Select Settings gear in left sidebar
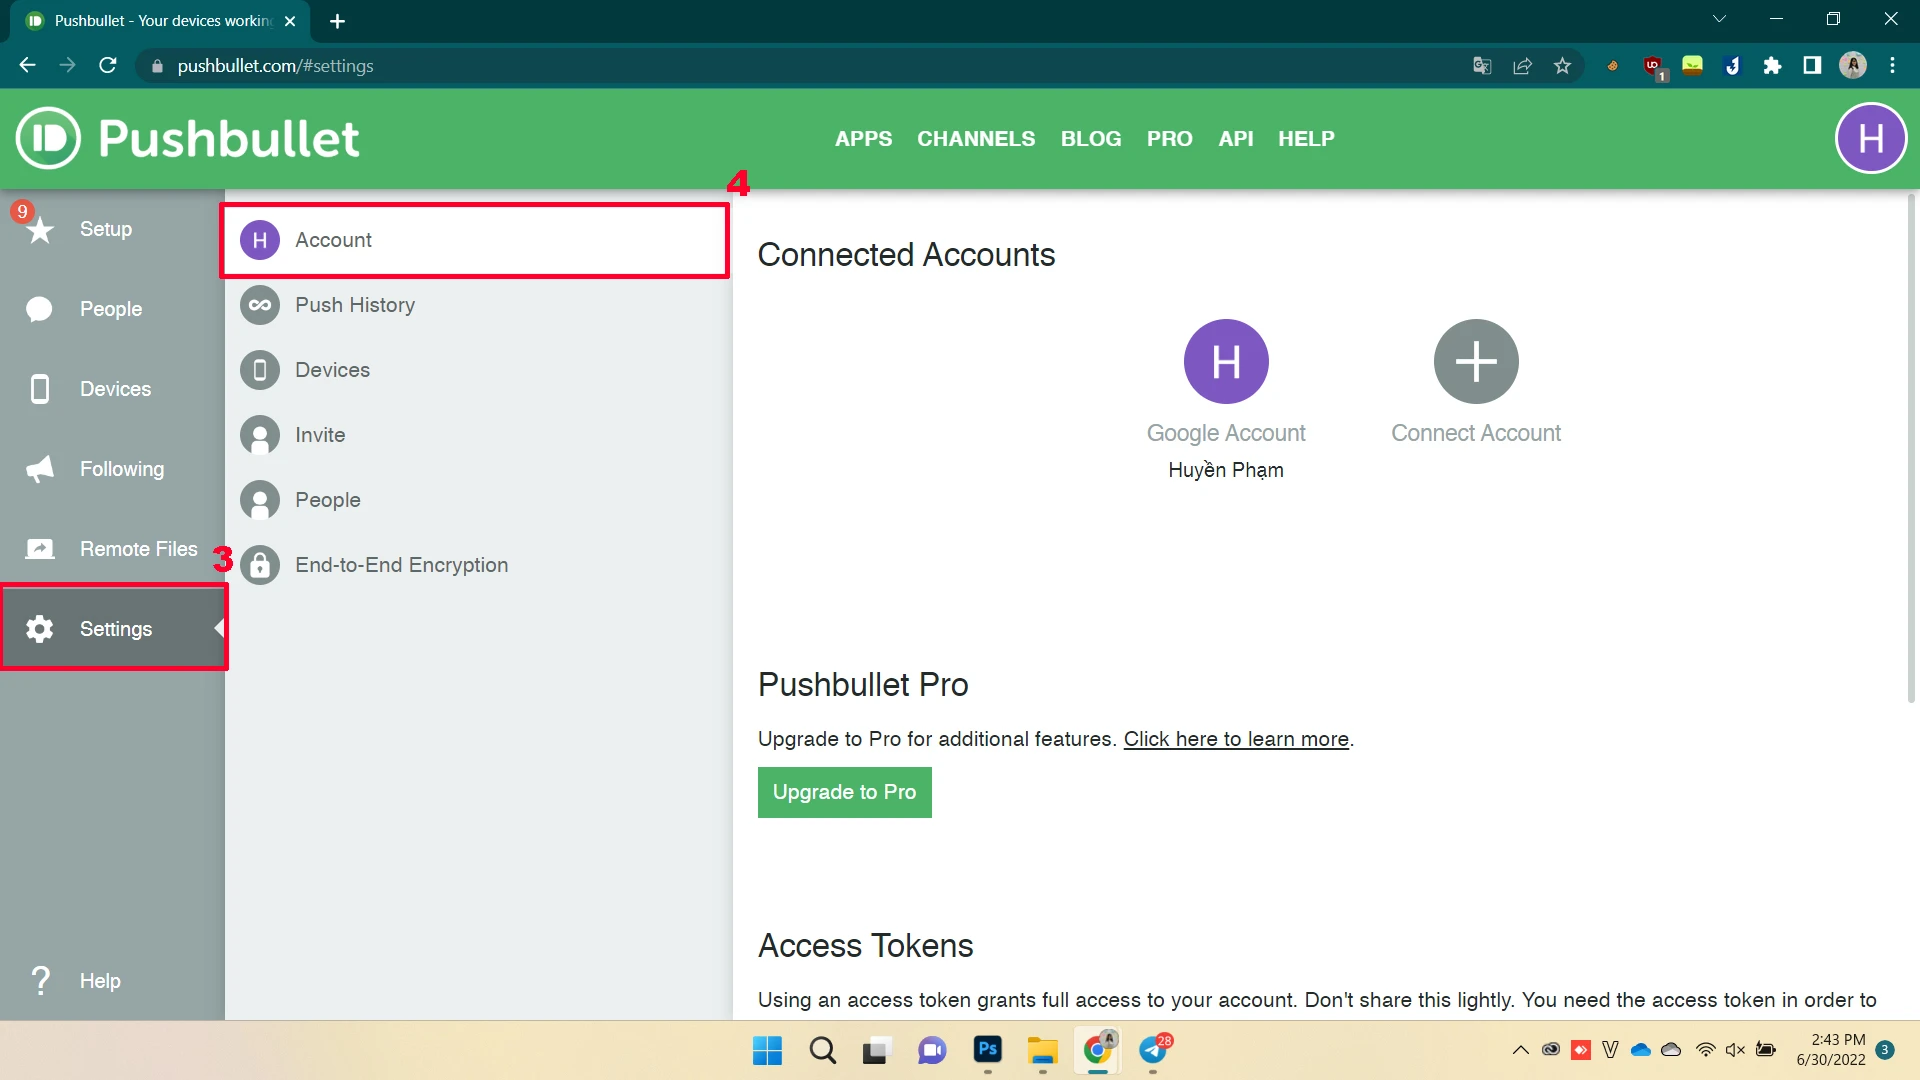 pyautogui.click(x=112, y=629)
